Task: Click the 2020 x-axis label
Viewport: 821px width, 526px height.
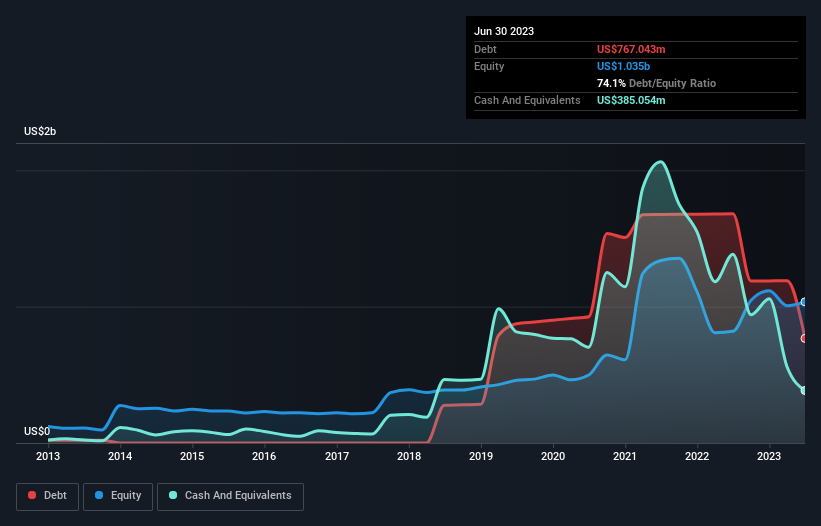Action: click(x=553, y=456)
